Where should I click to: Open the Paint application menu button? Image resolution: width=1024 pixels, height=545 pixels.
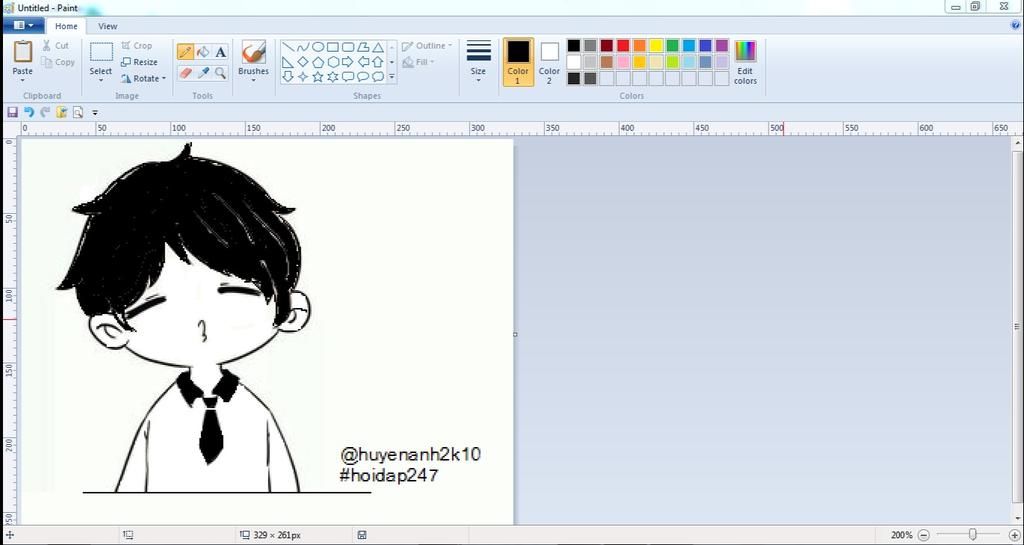point(24,26)
